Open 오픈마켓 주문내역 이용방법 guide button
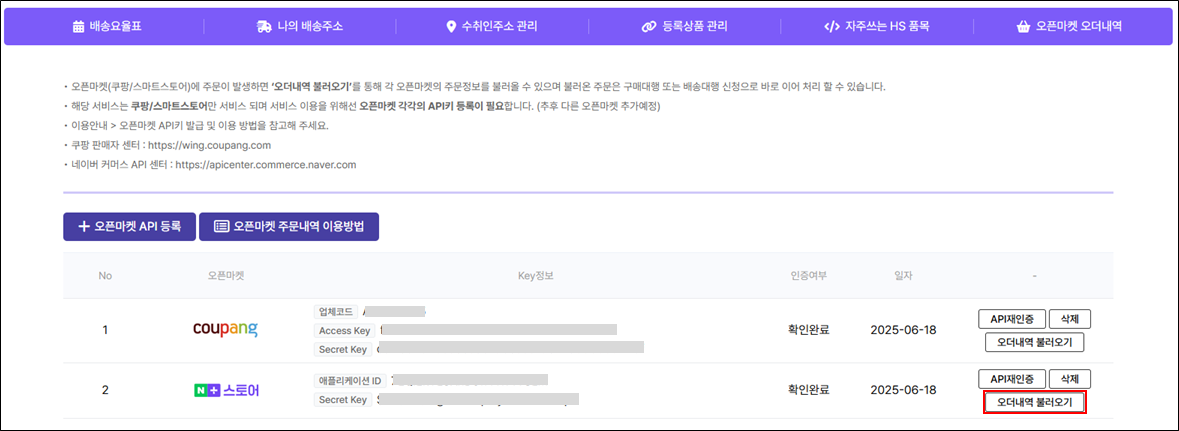The height and width of the screenshot is (431, 1179). click(x=289, y=227)
